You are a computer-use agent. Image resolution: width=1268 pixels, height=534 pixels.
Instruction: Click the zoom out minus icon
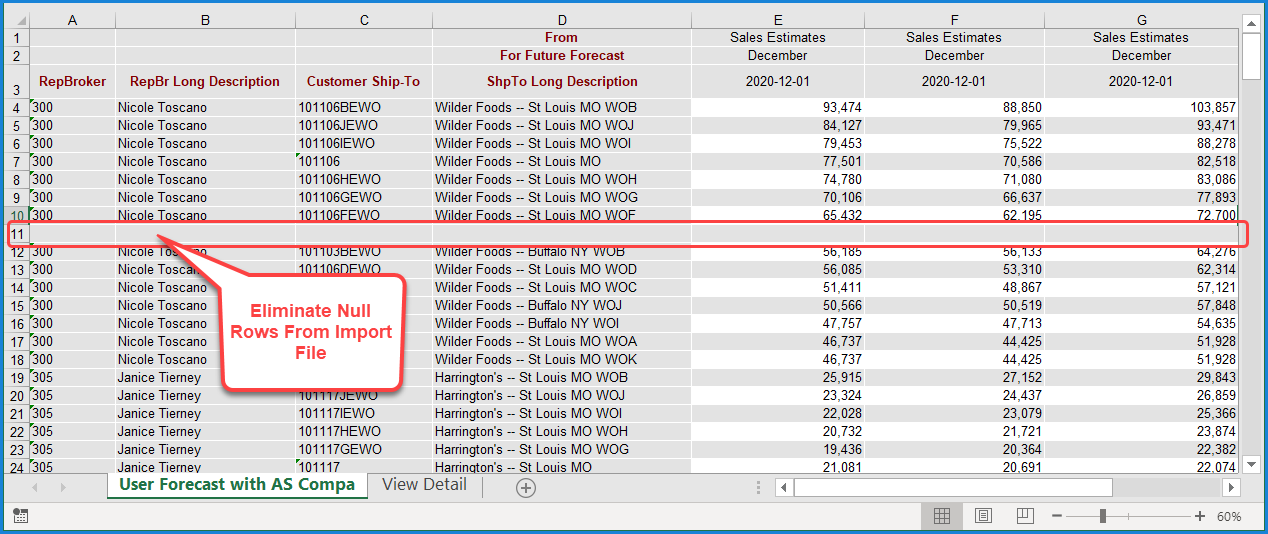(x=1057, y=516)
